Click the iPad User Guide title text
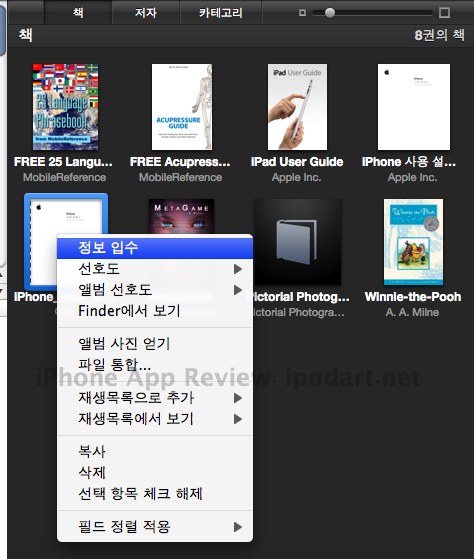 297,162
